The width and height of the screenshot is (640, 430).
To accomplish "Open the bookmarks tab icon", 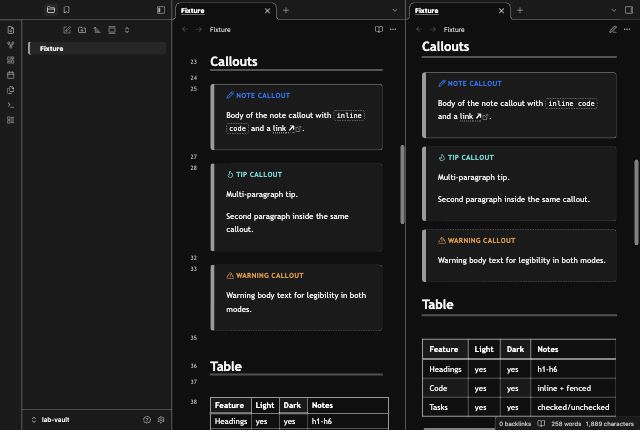I will pyautogui.click(x=67, y=10).
